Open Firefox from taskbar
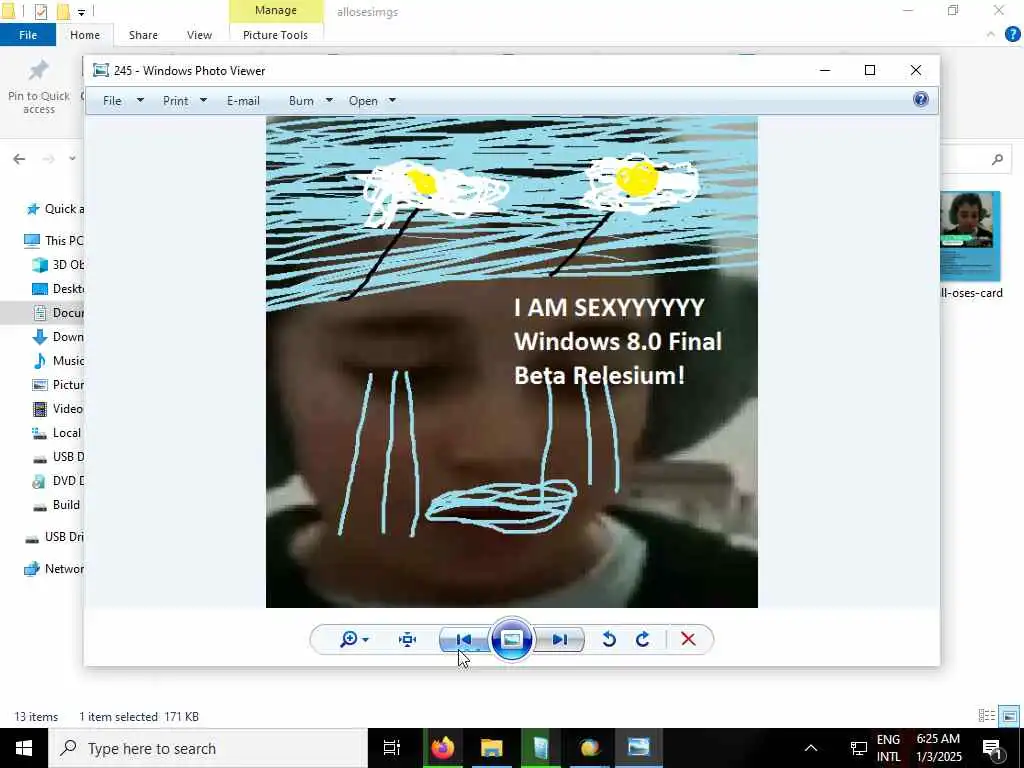The width and height of the screenshot is (1024, 768). 442,748
